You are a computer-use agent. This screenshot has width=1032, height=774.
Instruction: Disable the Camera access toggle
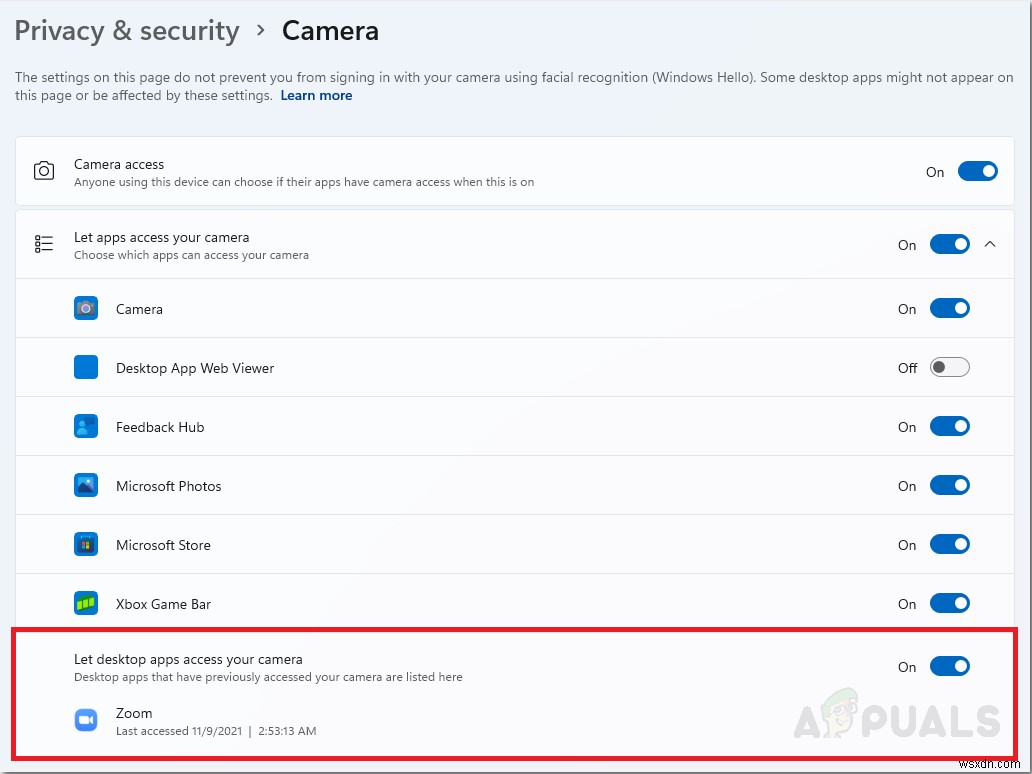tap(977, 170)
